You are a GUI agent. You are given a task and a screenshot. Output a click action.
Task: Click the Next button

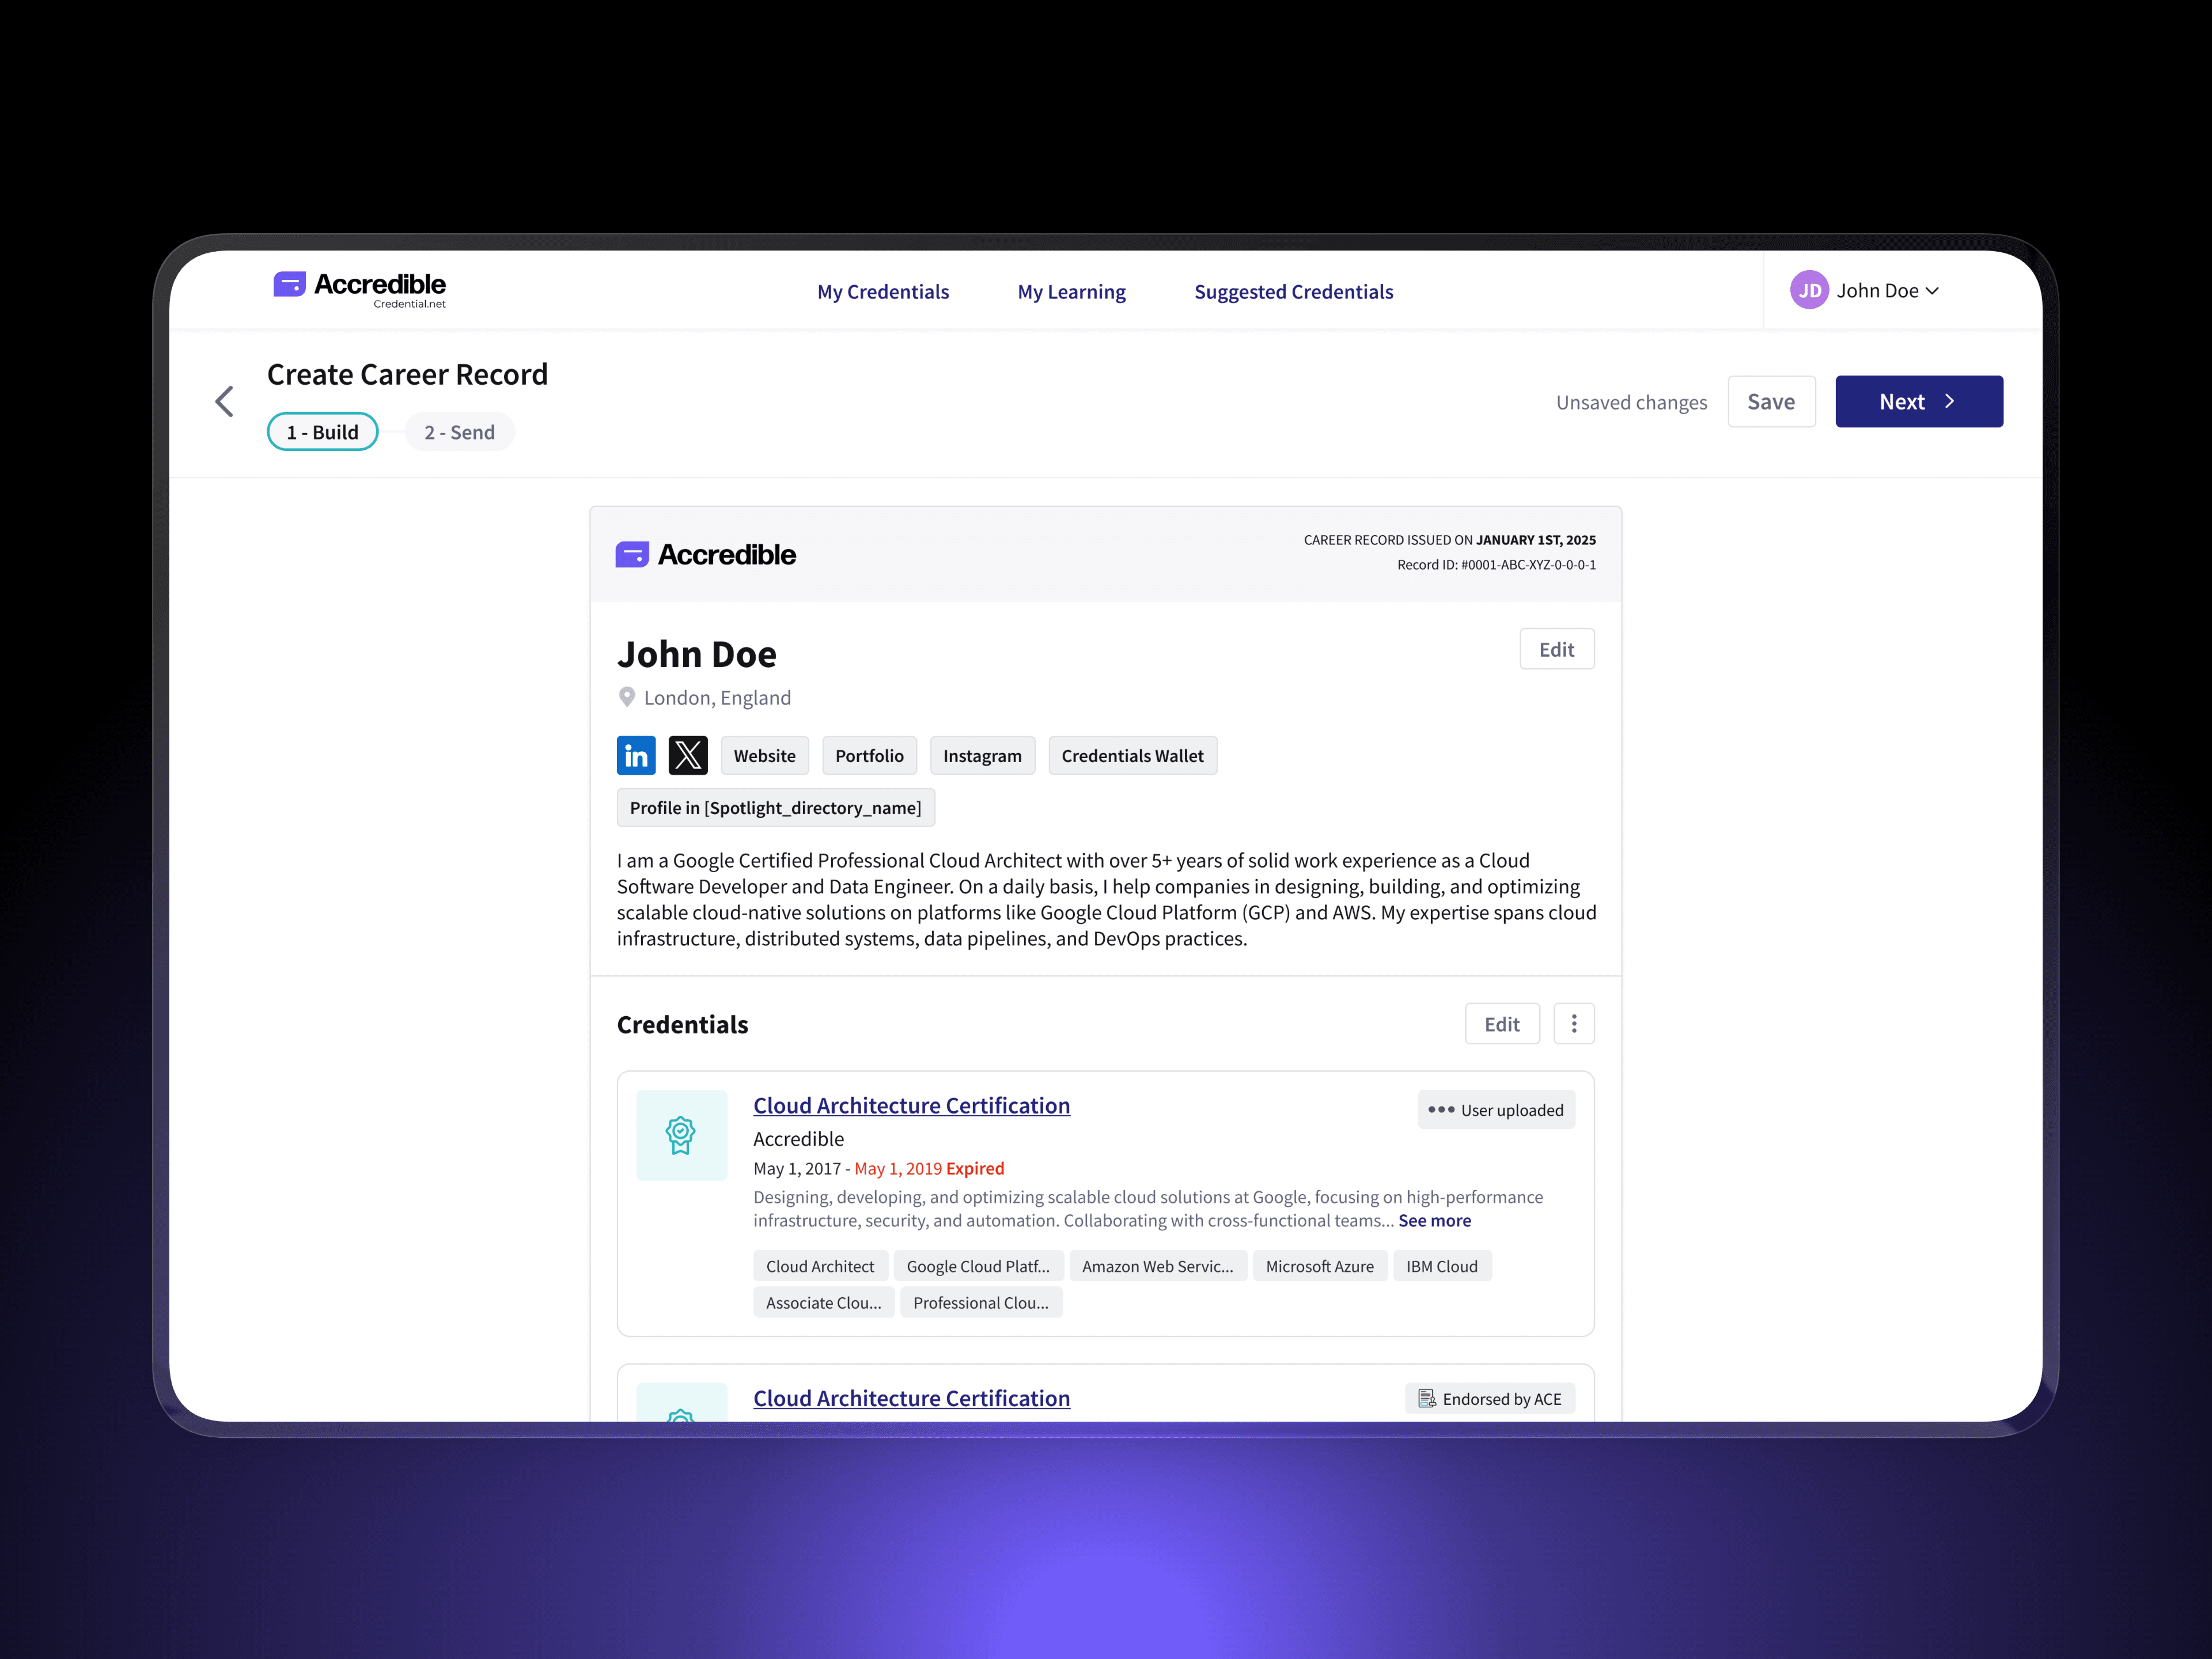coord(1918,402)
